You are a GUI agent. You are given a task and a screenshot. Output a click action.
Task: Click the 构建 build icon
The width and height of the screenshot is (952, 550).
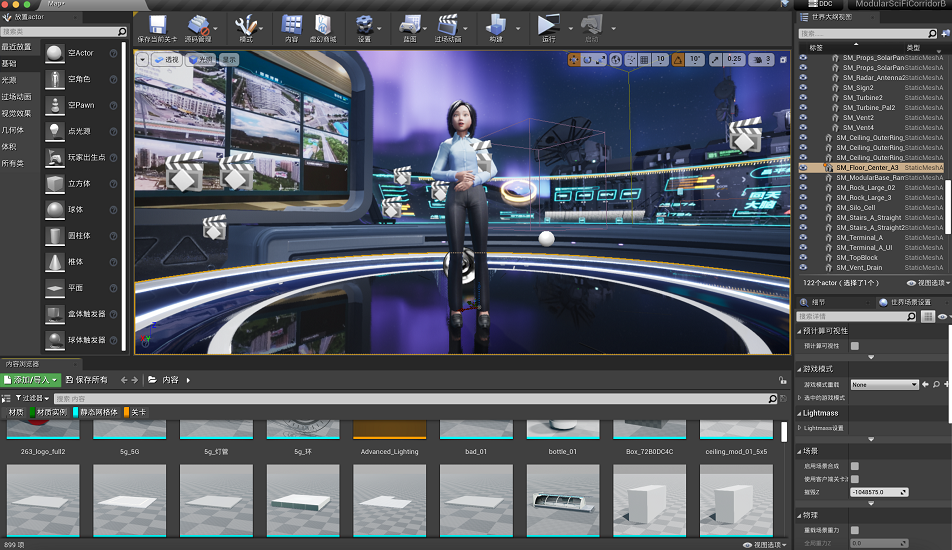[496, 25]
